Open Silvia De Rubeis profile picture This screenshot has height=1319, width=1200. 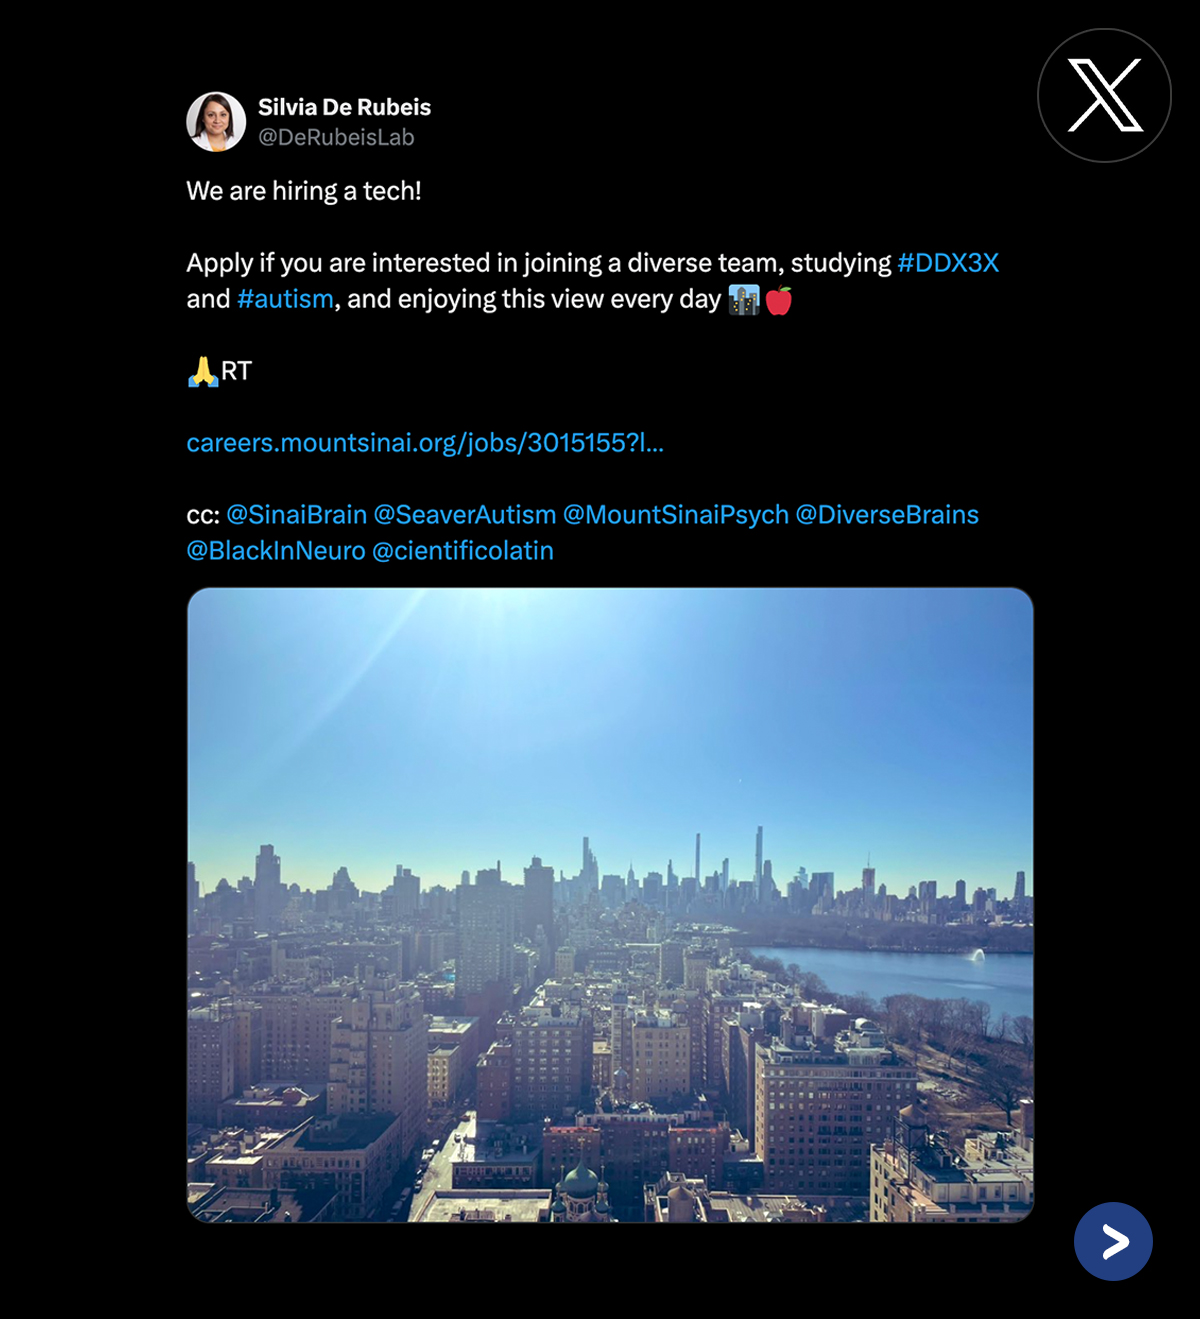point(216,122)
